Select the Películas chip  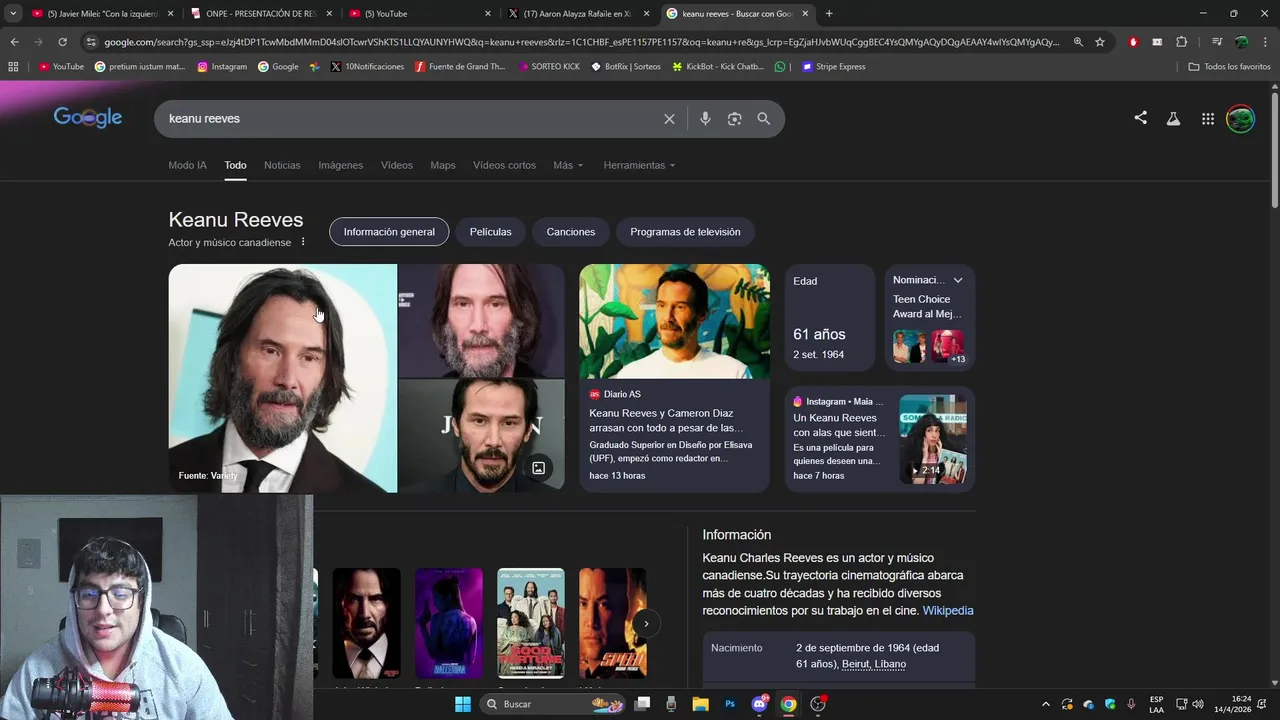tap(490, 232)
